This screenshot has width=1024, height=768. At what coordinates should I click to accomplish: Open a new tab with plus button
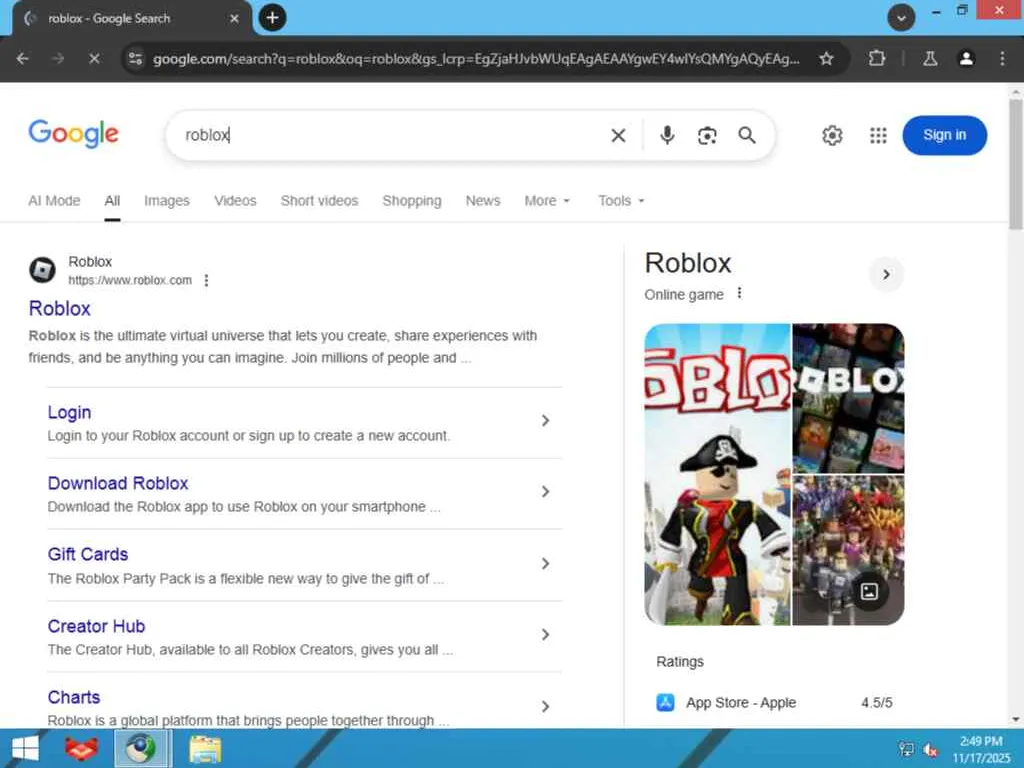272,18
